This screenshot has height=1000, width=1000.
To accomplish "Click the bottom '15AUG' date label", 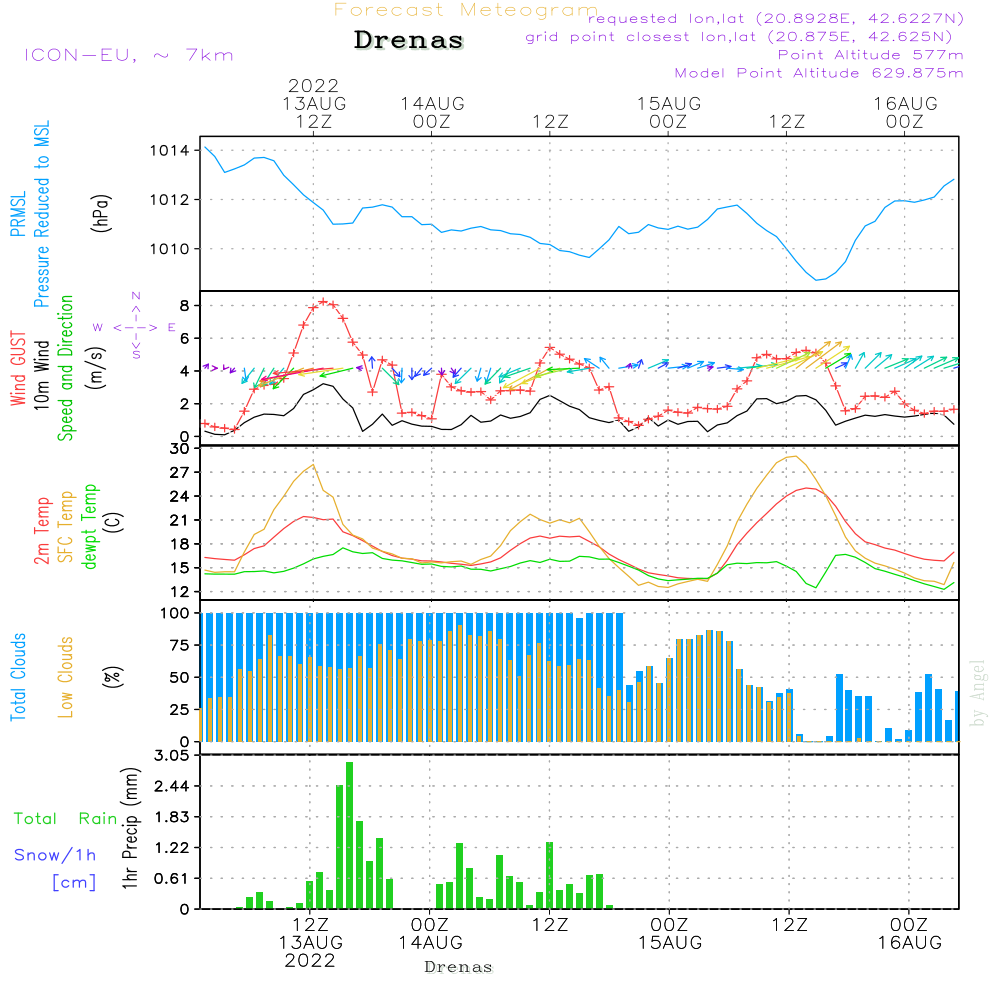I will (x=670, y=943).
